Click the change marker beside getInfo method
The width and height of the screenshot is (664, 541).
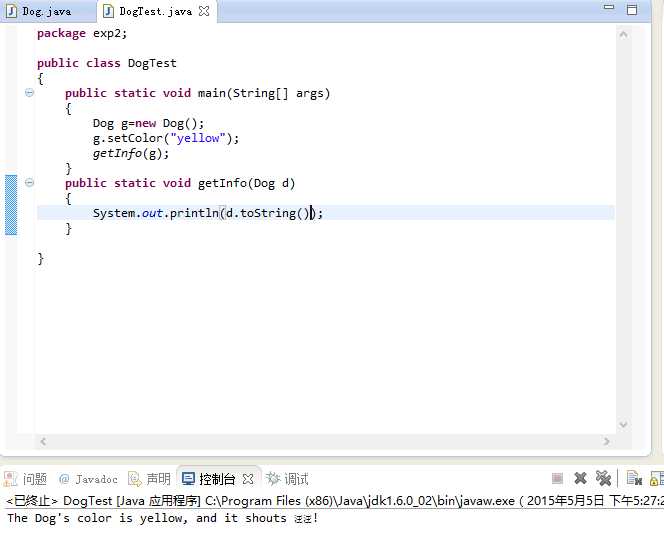pos(11,205)
